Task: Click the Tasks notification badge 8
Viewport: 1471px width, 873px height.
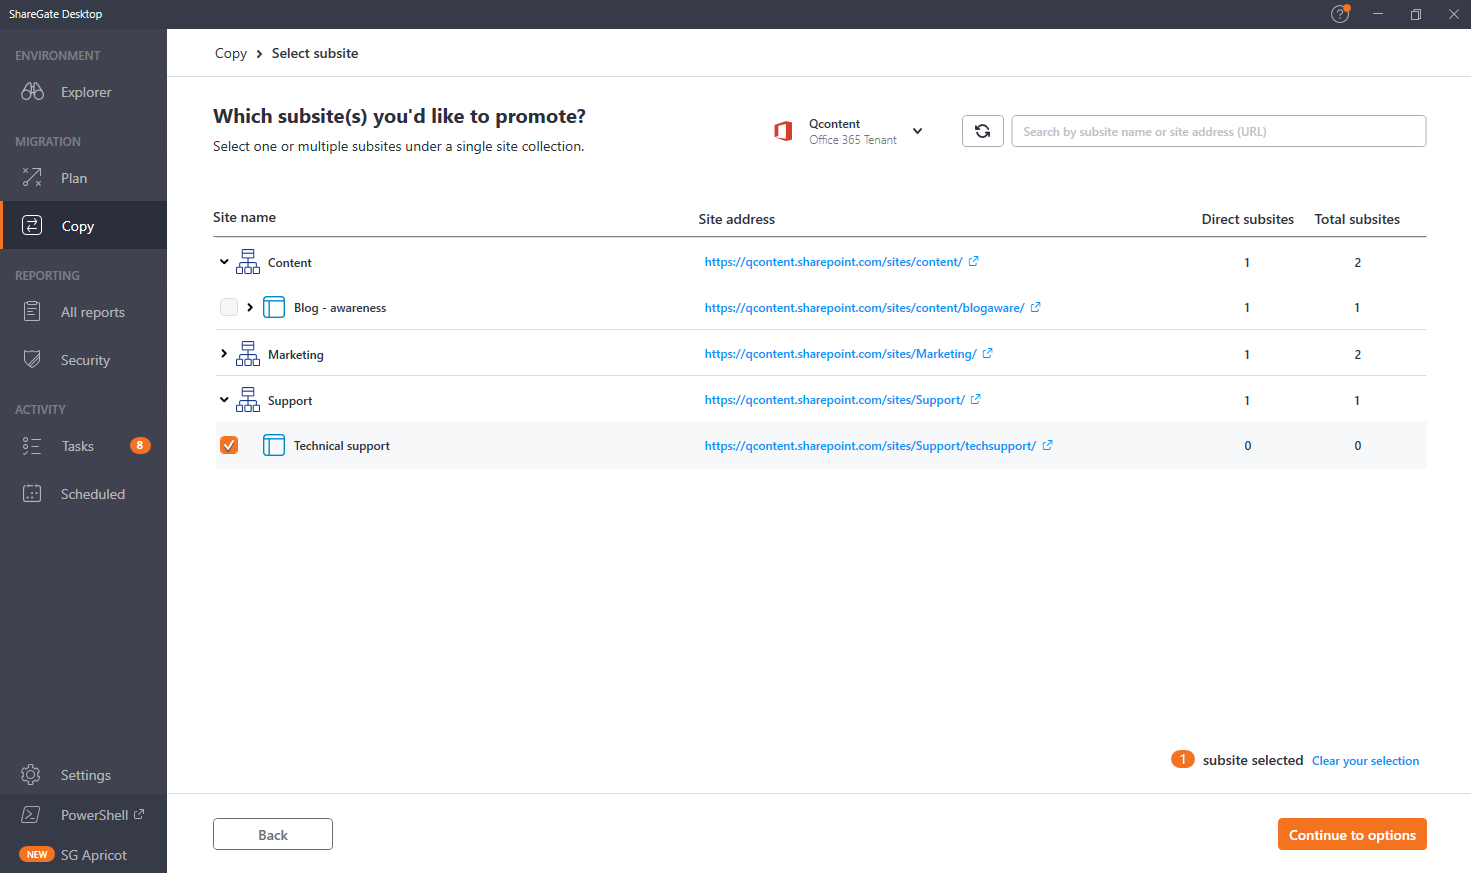Action: coord(140,445)
